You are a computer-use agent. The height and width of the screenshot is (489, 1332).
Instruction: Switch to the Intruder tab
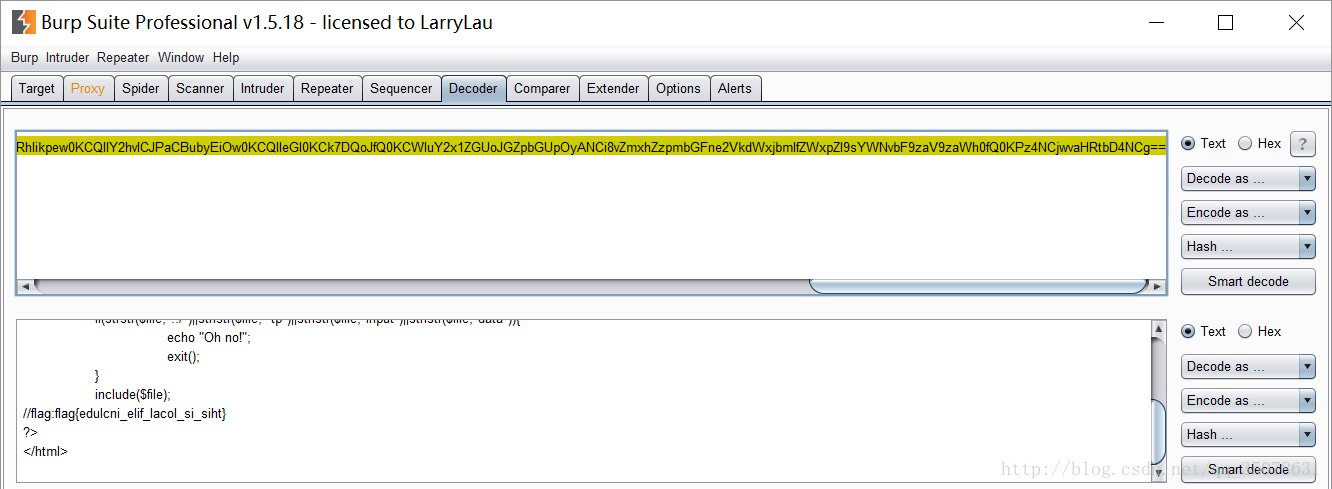(x=263, y=88)
